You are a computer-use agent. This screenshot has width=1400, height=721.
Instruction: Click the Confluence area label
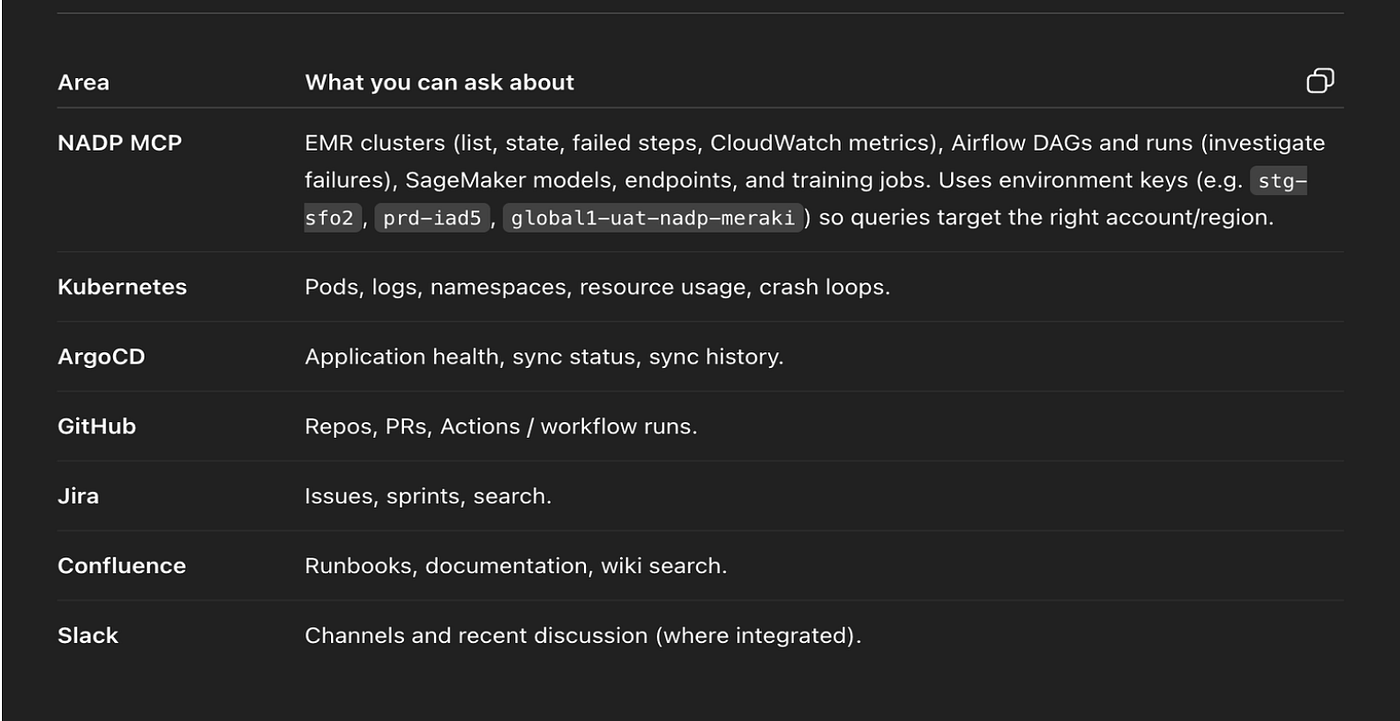pyautogui.click(x=122, y=566)
